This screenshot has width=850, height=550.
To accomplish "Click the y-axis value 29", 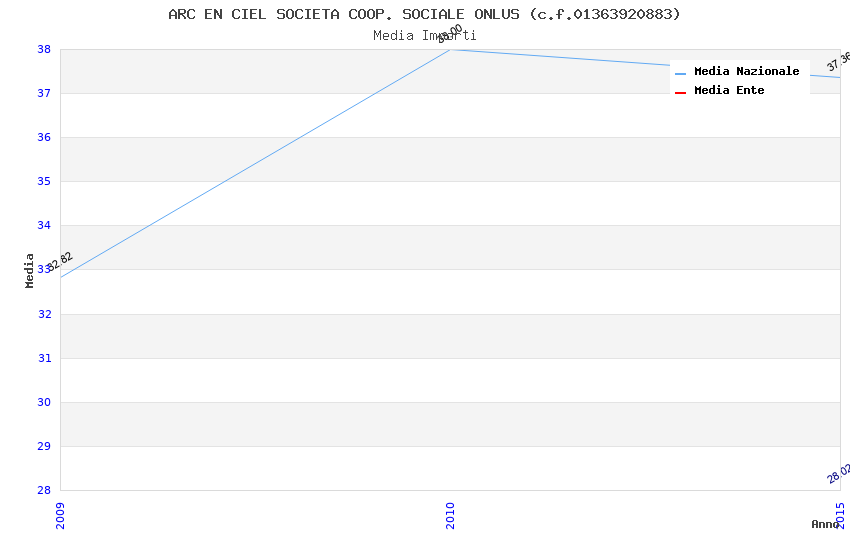I will pyautogui.click(x=44, y=446).
